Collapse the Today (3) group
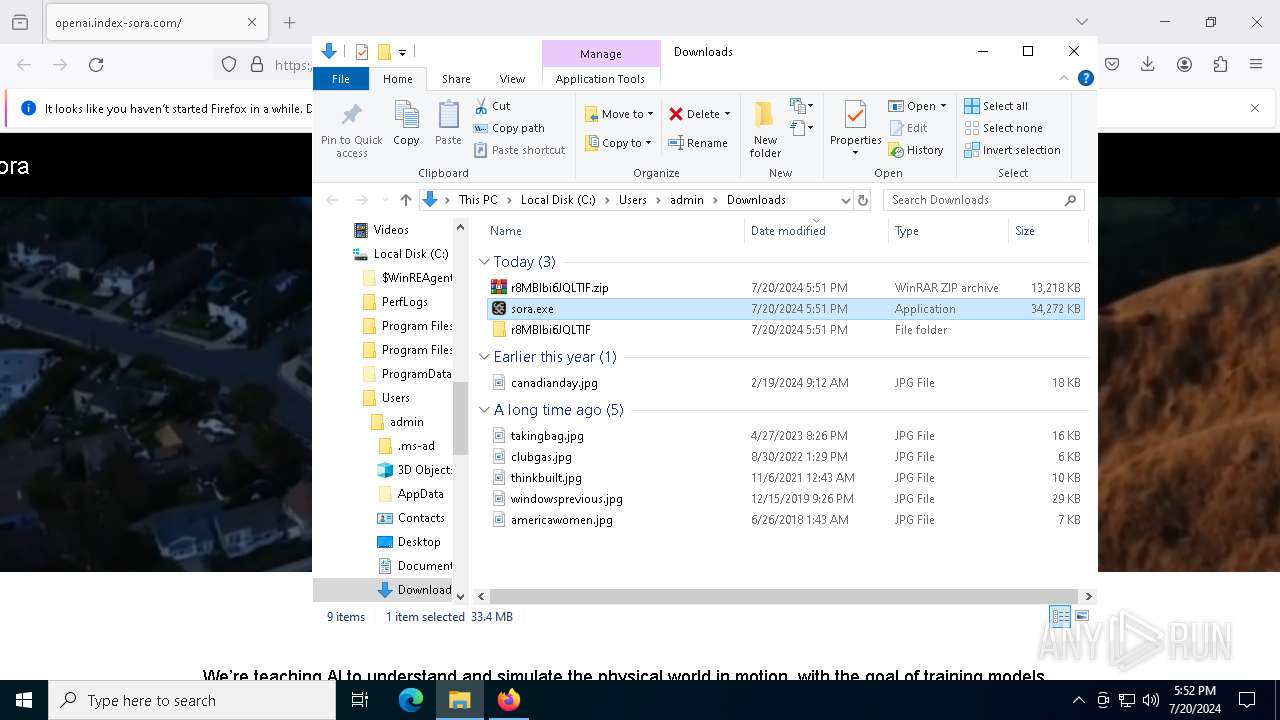 coord(484,262)
